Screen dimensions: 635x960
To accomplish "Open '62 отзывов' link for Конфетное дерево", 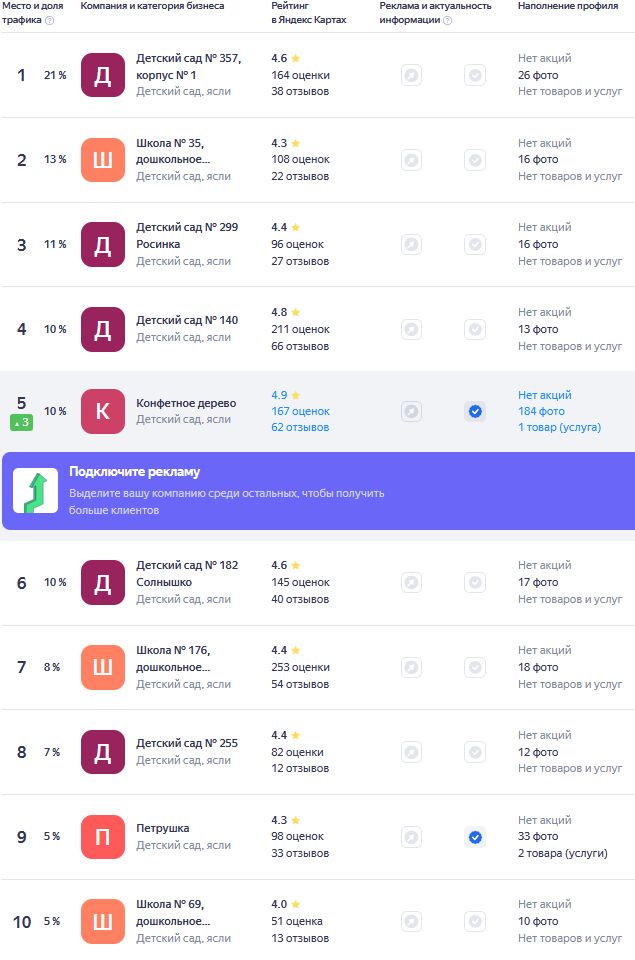I will pos(300,427).
